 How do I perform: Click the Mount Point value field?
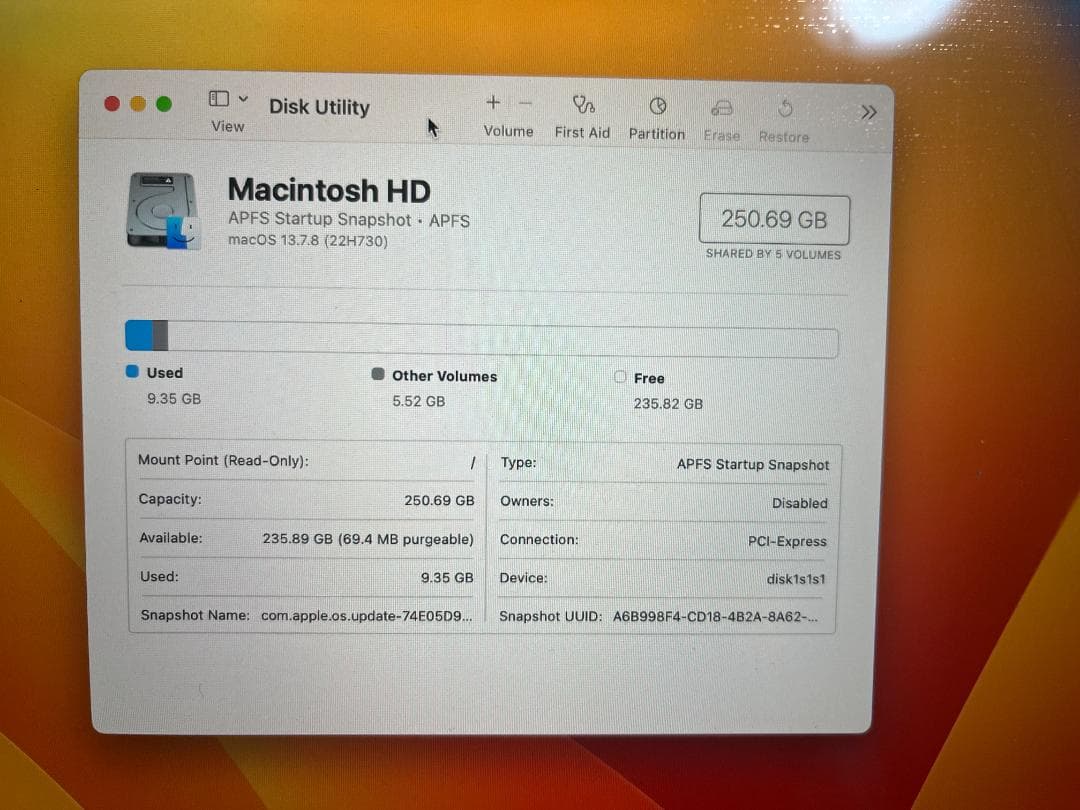471,461
